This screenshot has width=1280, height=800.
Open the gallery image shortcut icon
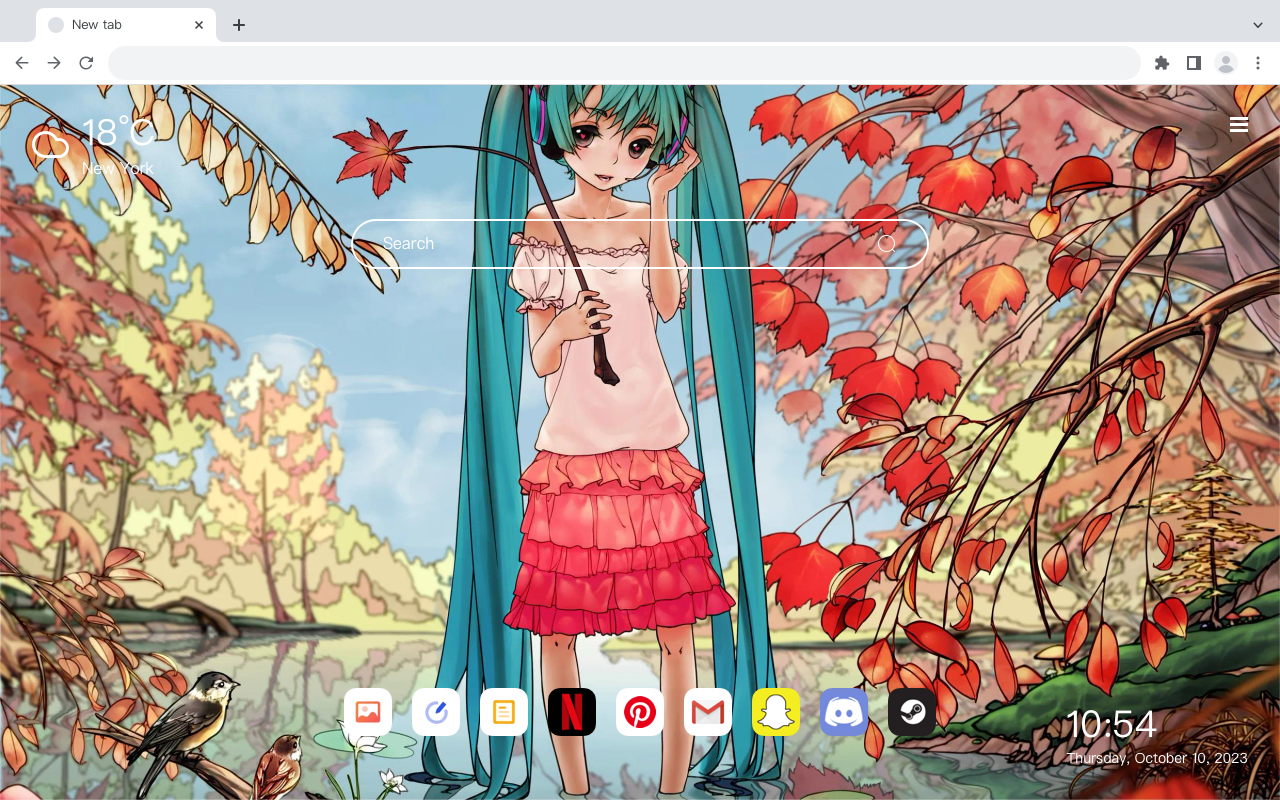[368, 712]
